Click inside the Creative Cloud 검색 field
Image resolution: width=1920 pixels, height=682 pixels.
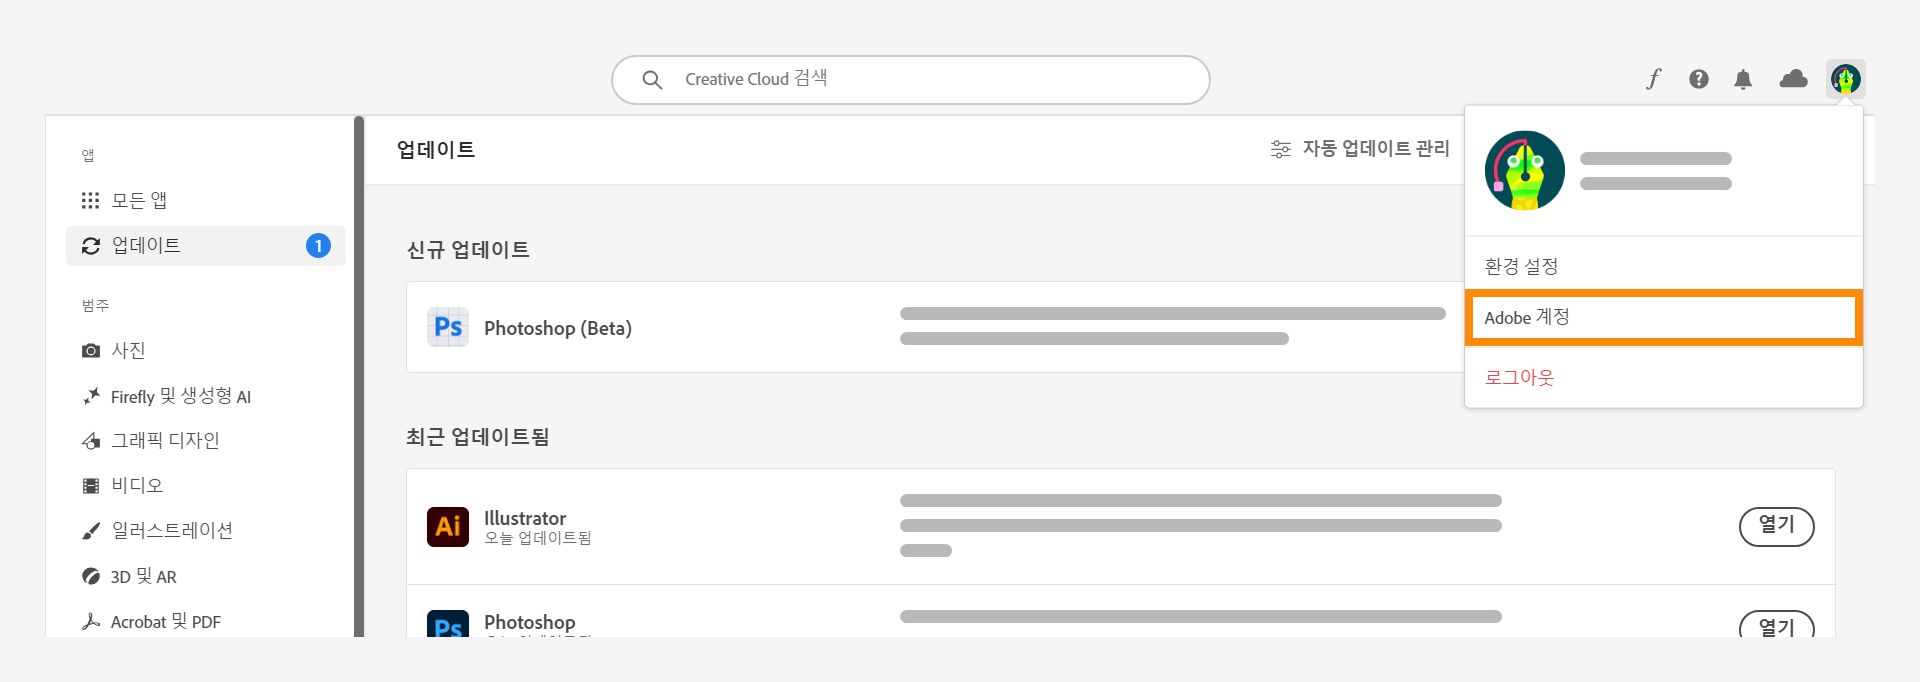click(910, 79)
